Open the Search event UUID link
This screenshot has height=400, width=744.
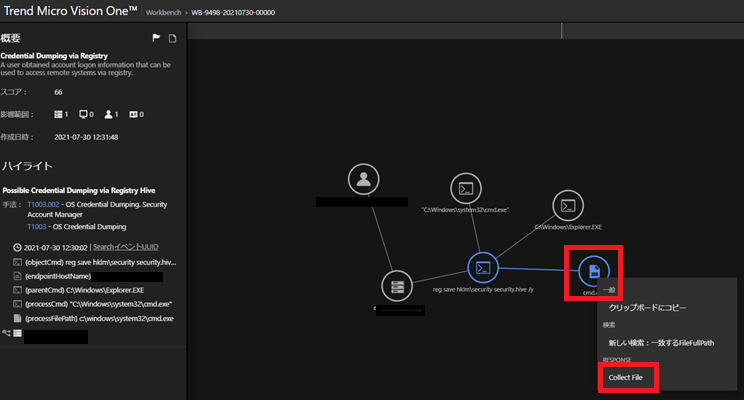click(x=126, y=247)
